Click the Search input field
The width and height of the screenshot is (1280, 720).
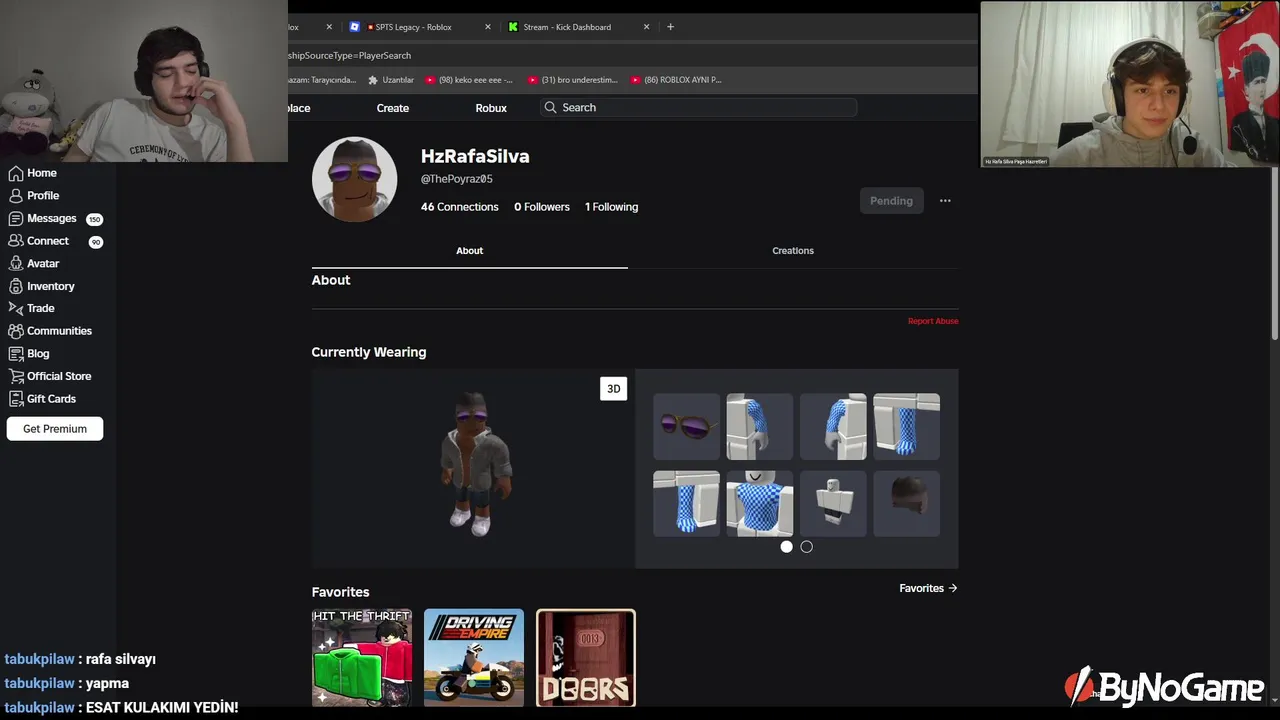[699, 107]
